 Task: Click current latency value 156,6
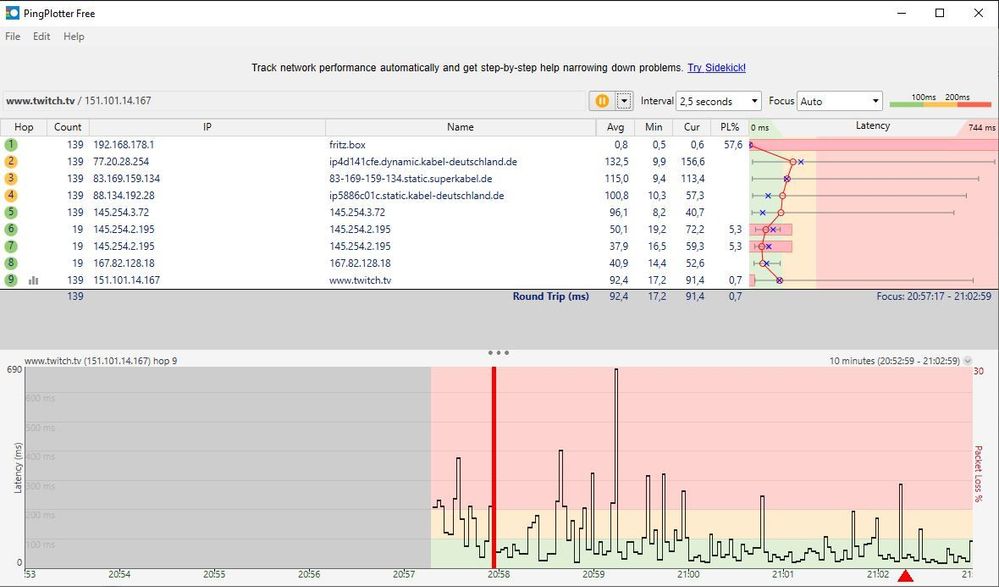tap(693, 162)
